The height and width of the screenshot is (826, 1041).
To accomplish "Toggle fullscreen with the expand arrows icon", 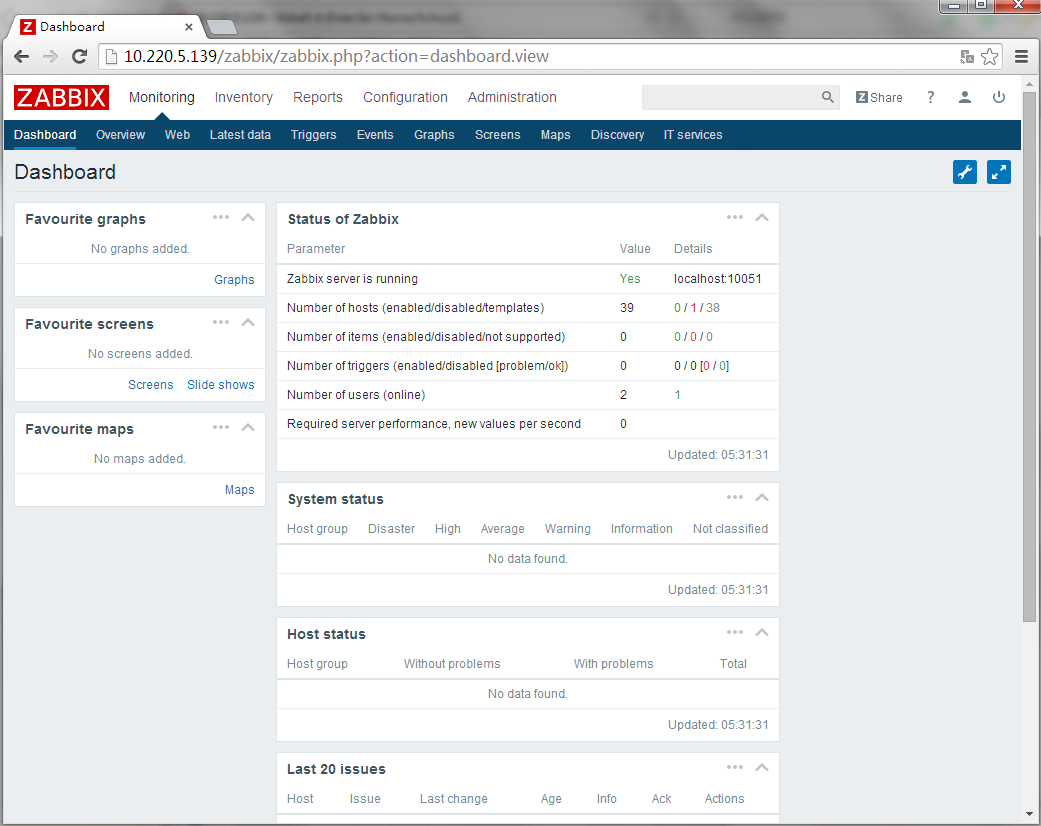I will [999, 172].
